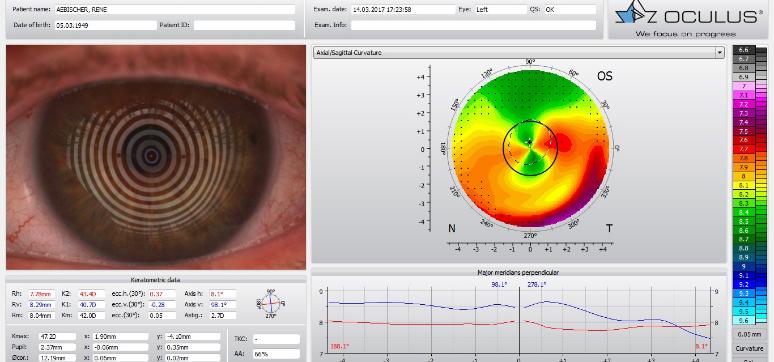Click the Astig. value field
Screen dimensions: 774x362
(223, 315)
